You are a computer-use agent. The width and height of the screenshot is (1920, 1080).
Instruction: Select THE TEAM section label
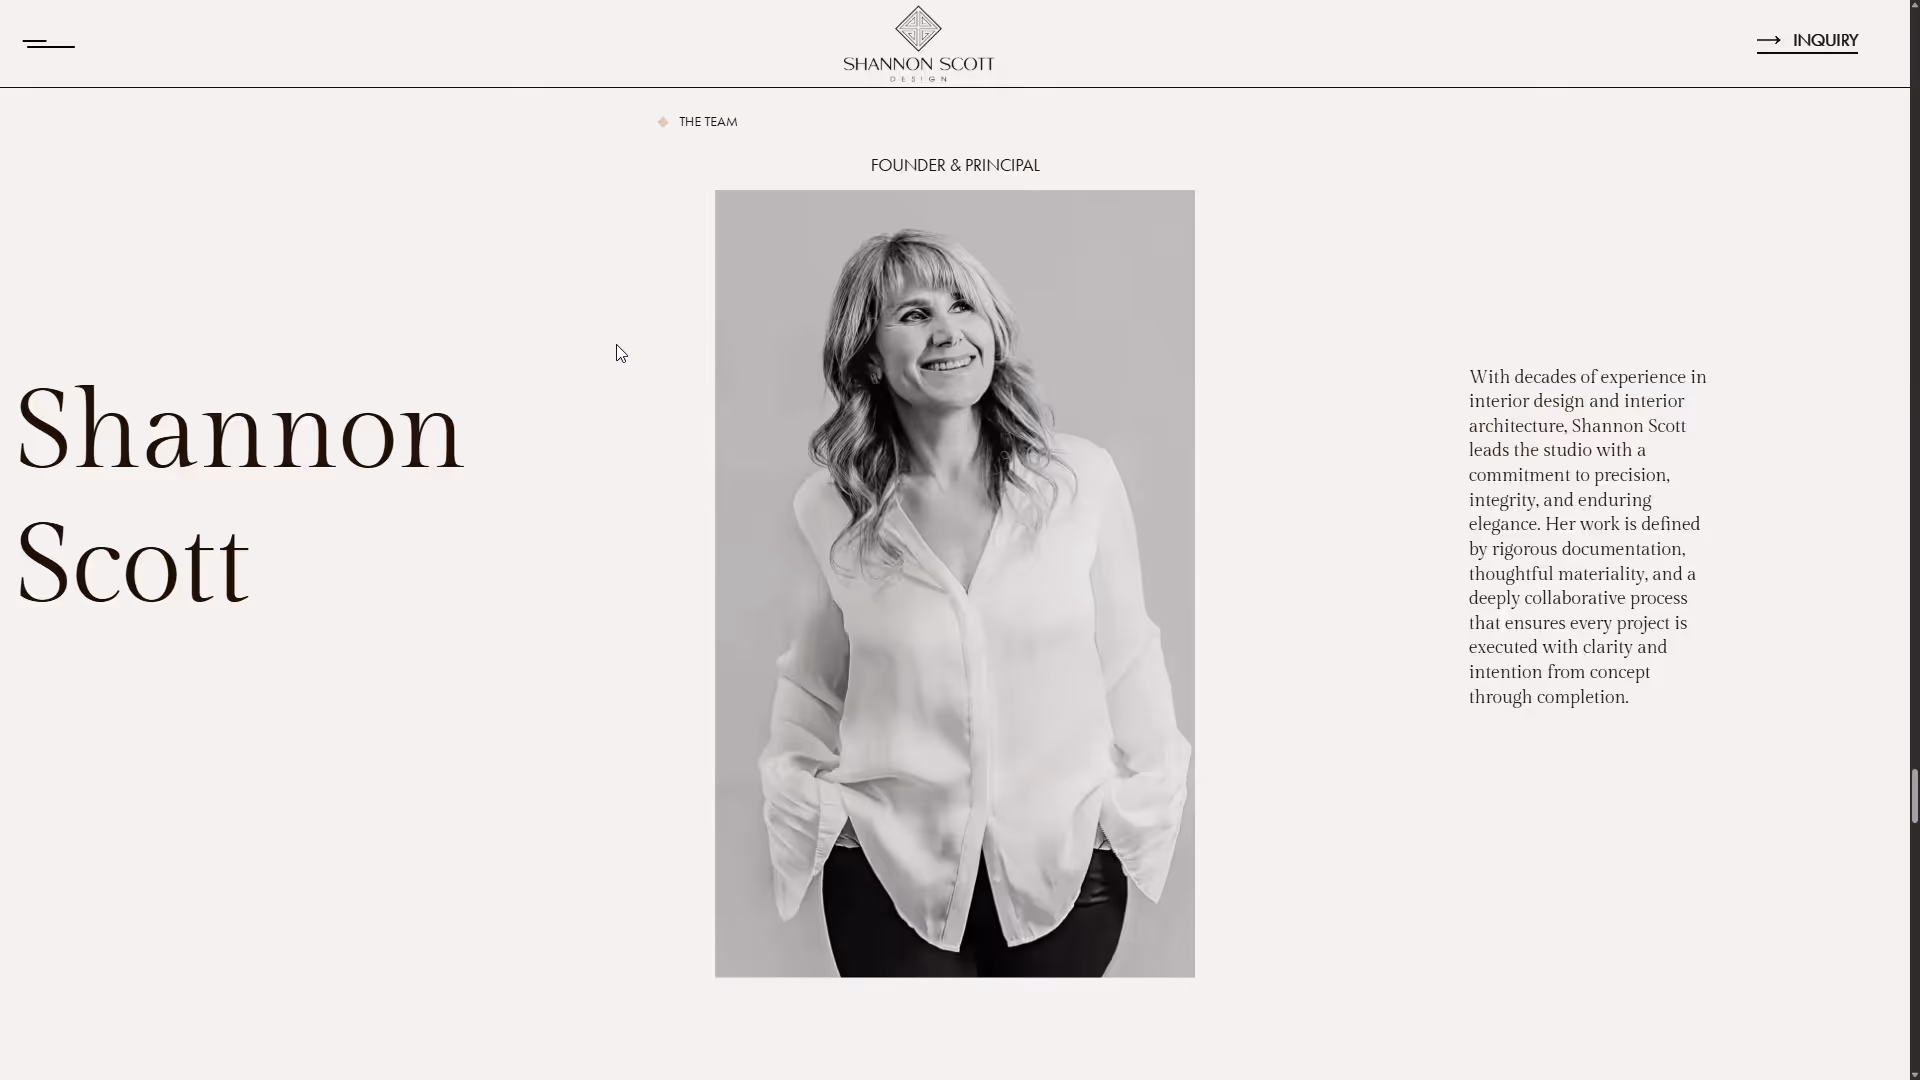[708, 122]
